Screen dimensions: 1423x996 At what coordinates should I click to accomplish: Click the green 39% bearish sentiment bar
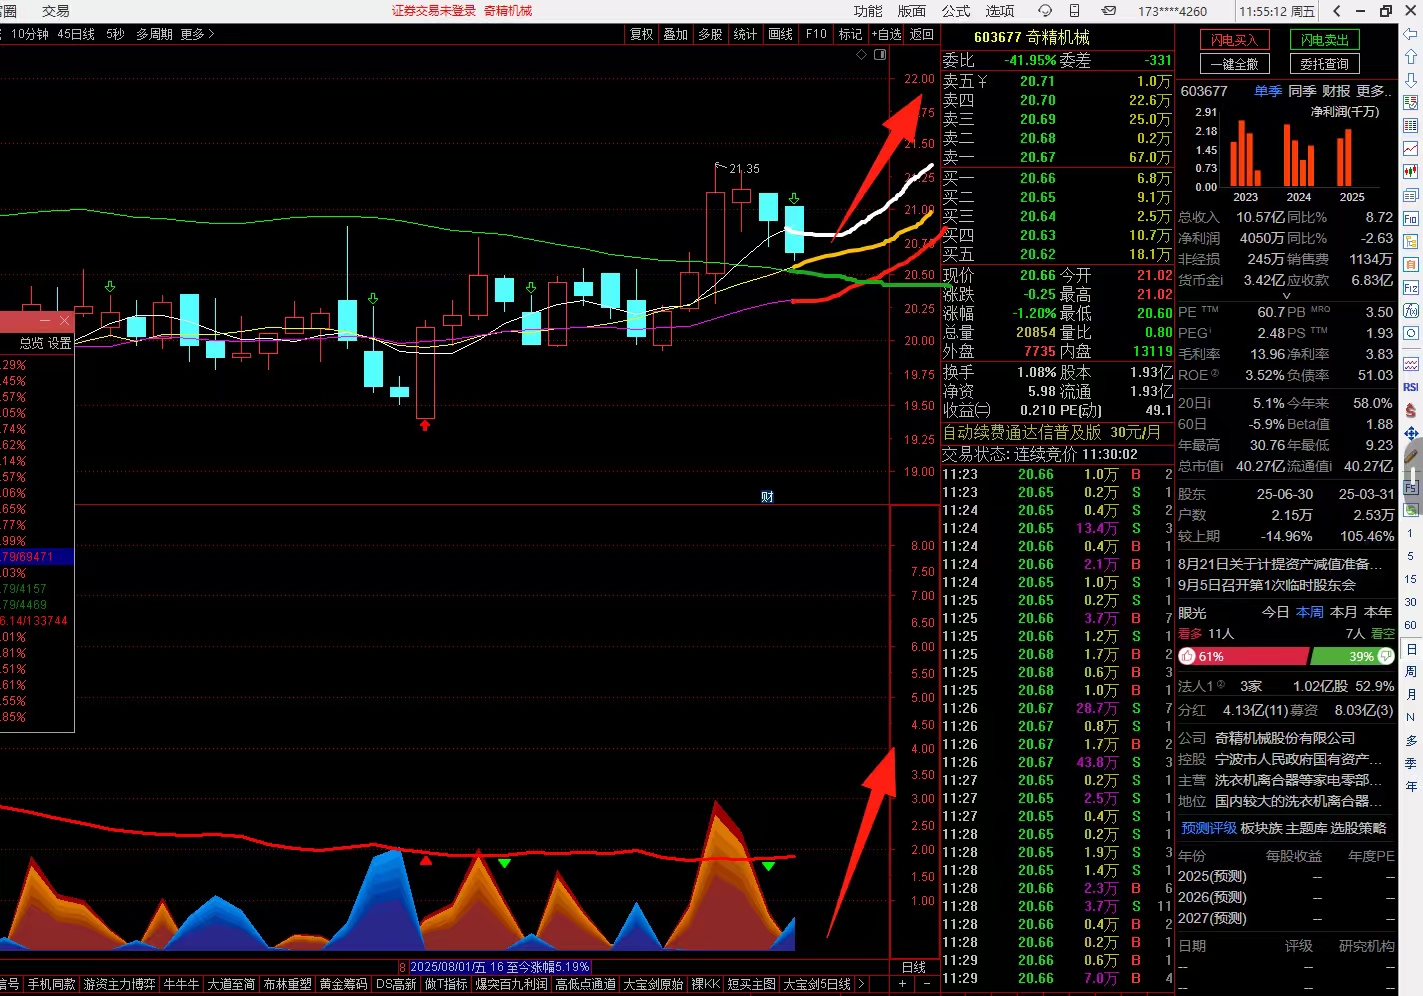click(1352, 656)
